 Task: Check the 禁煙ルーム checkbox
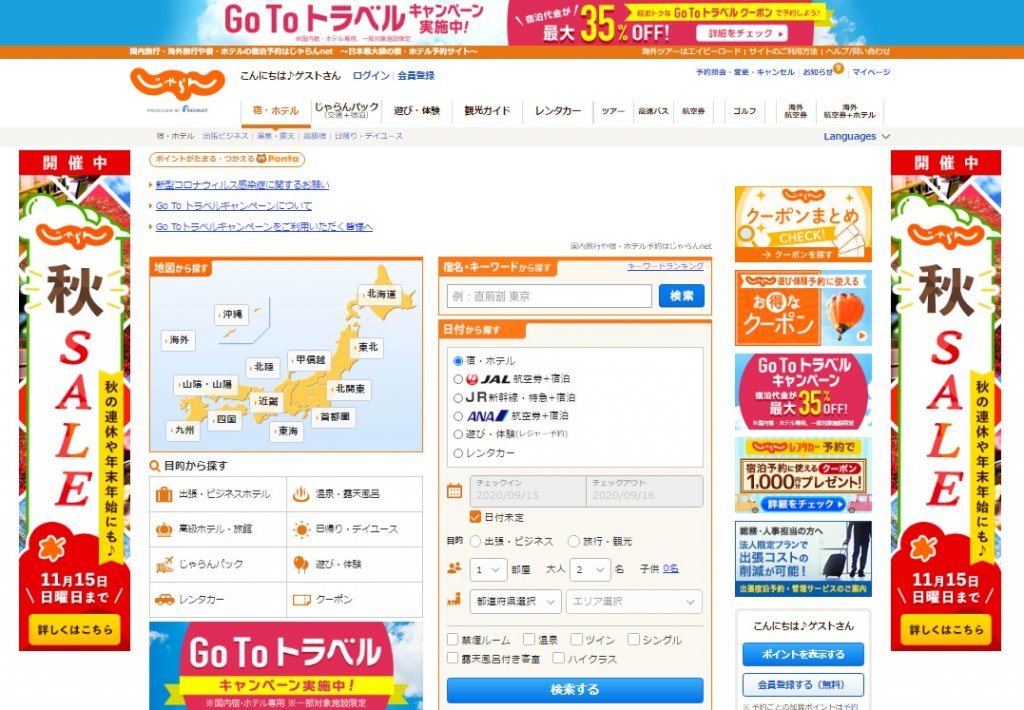pyautogui.click(x=453, y=639)
